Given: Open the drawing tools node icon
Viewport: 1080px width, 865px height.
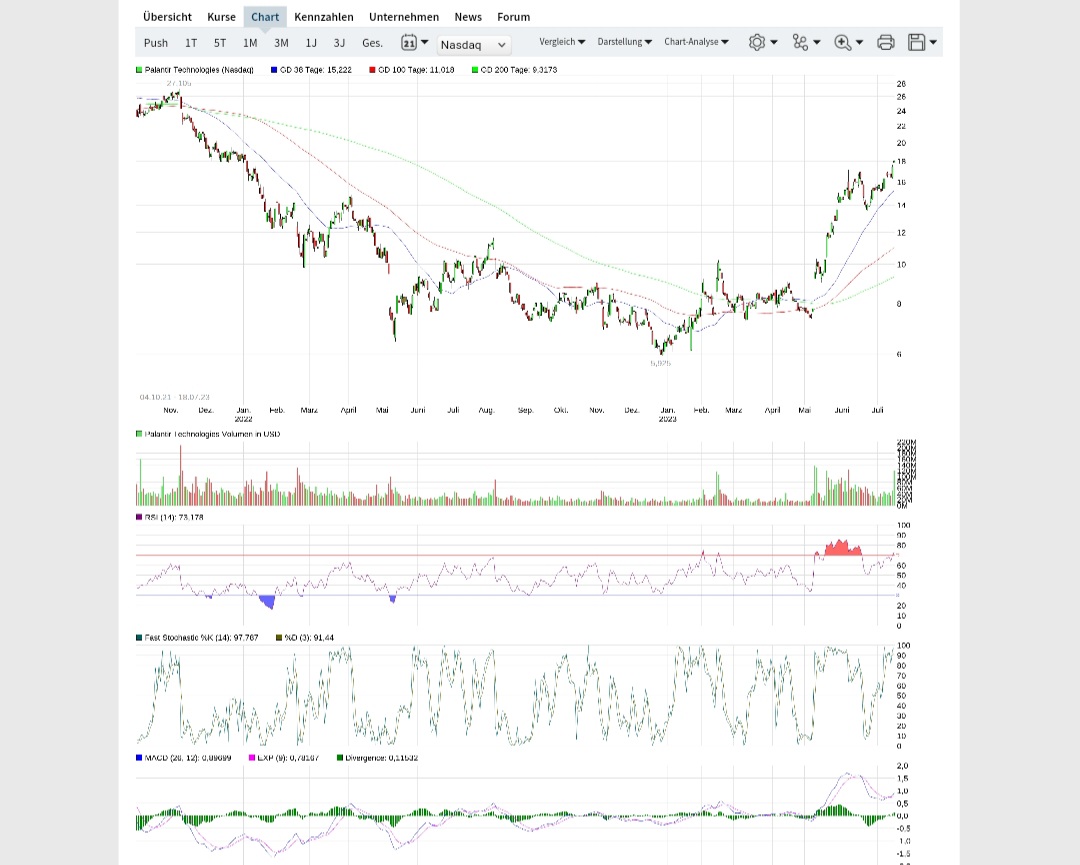Looking at the screenshot, I should [800, 43].
